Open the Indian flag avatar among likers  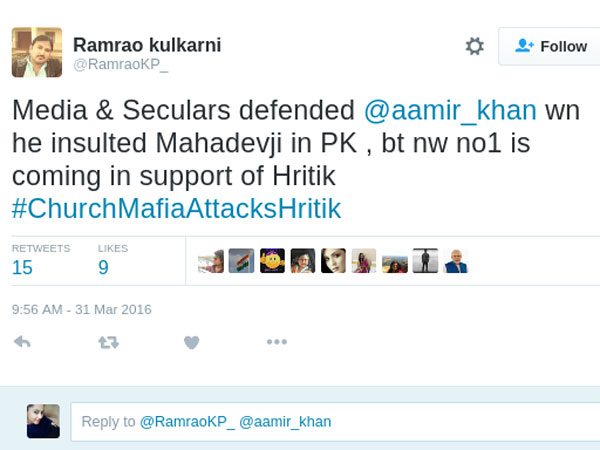[241, 262]
